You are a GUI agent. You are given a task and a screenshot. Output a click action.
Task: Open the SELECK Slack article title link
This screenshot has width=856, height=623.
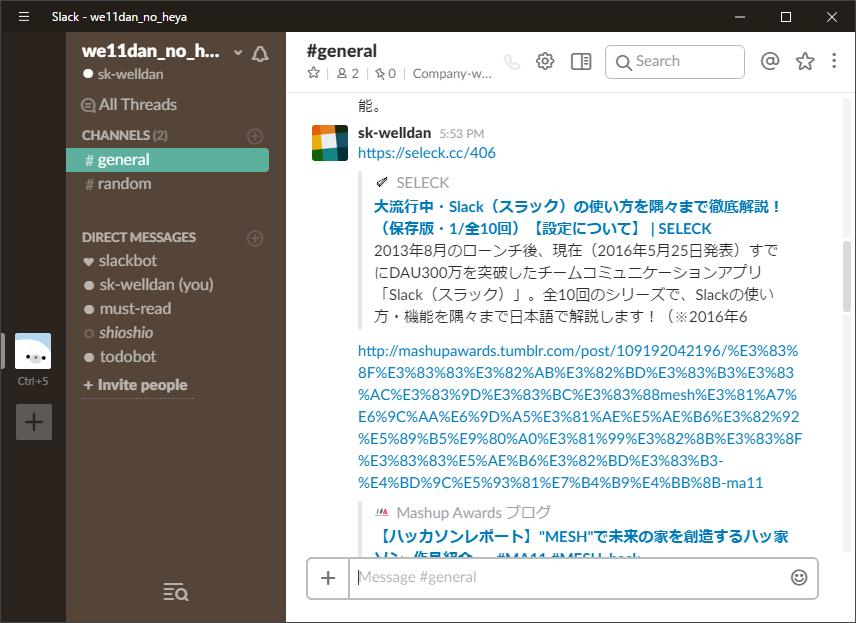pyautogui.click(x=578, y=217)
